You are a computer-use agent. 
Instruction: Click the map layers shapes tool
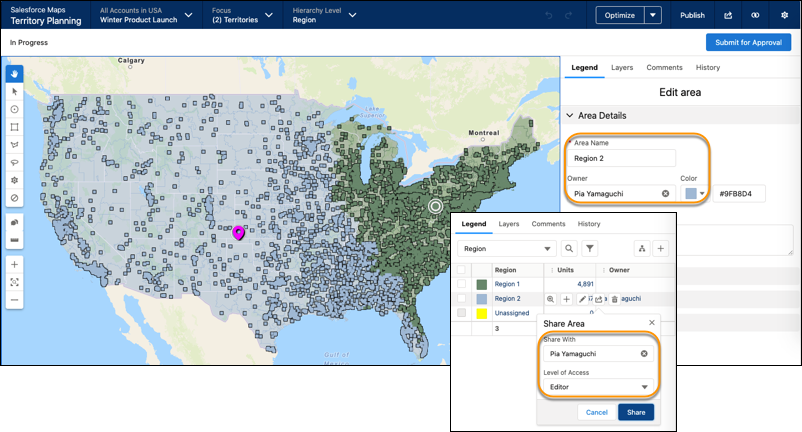tap(14, 222)
